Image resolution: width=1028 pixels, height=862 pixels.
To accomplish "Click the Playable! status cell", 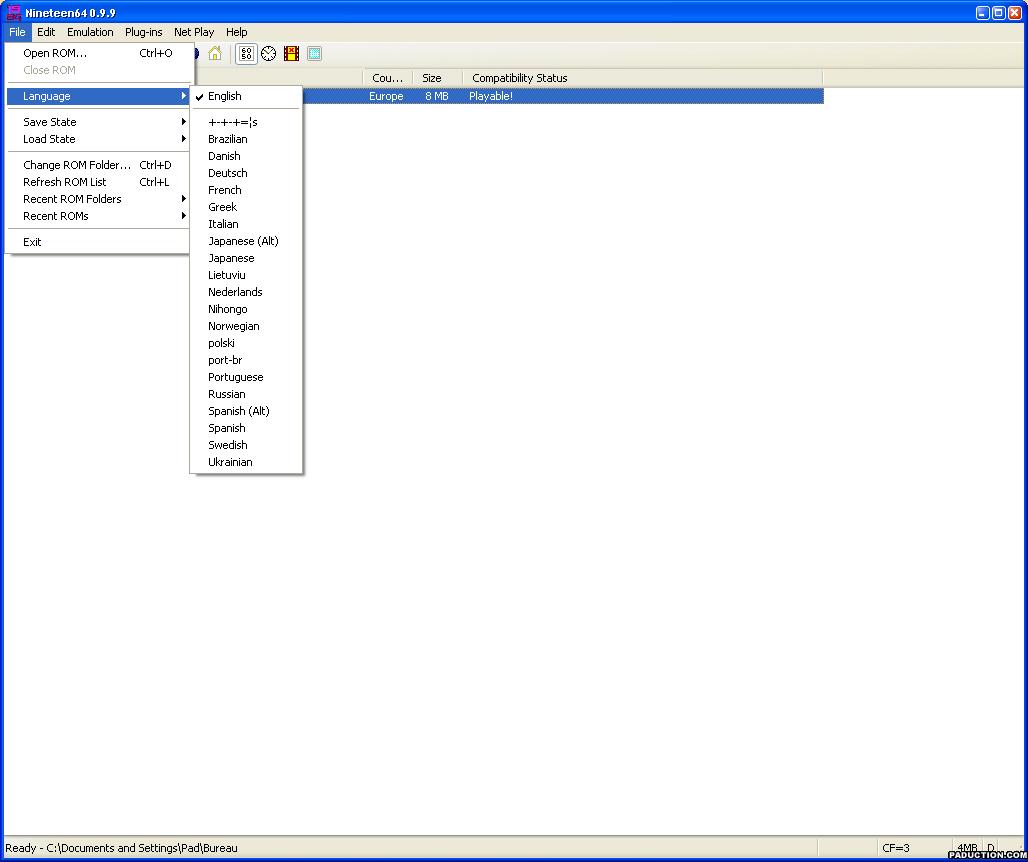I will click(491, 96).
